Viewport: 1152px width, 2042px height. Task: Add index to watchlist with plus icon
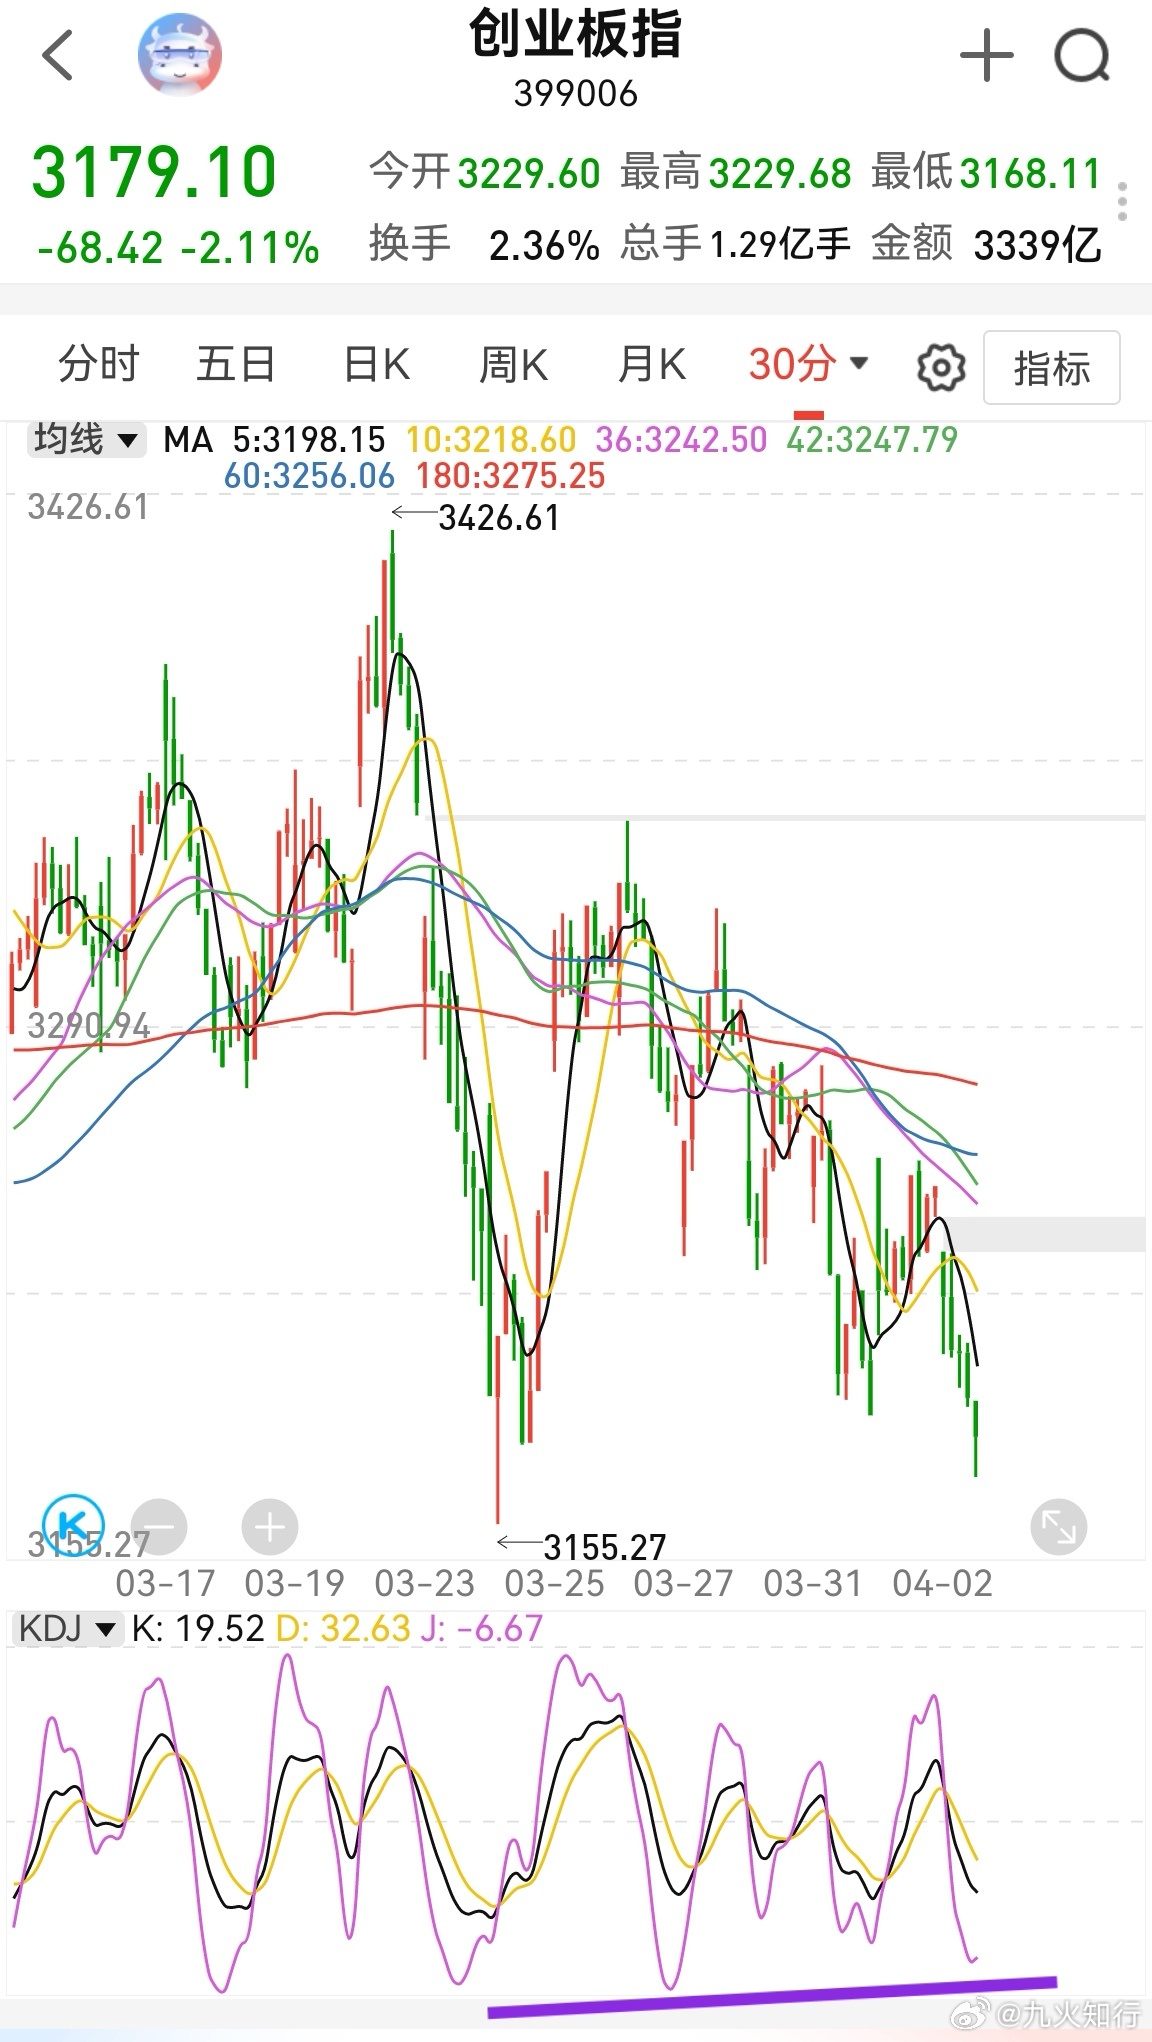point(986,55)
